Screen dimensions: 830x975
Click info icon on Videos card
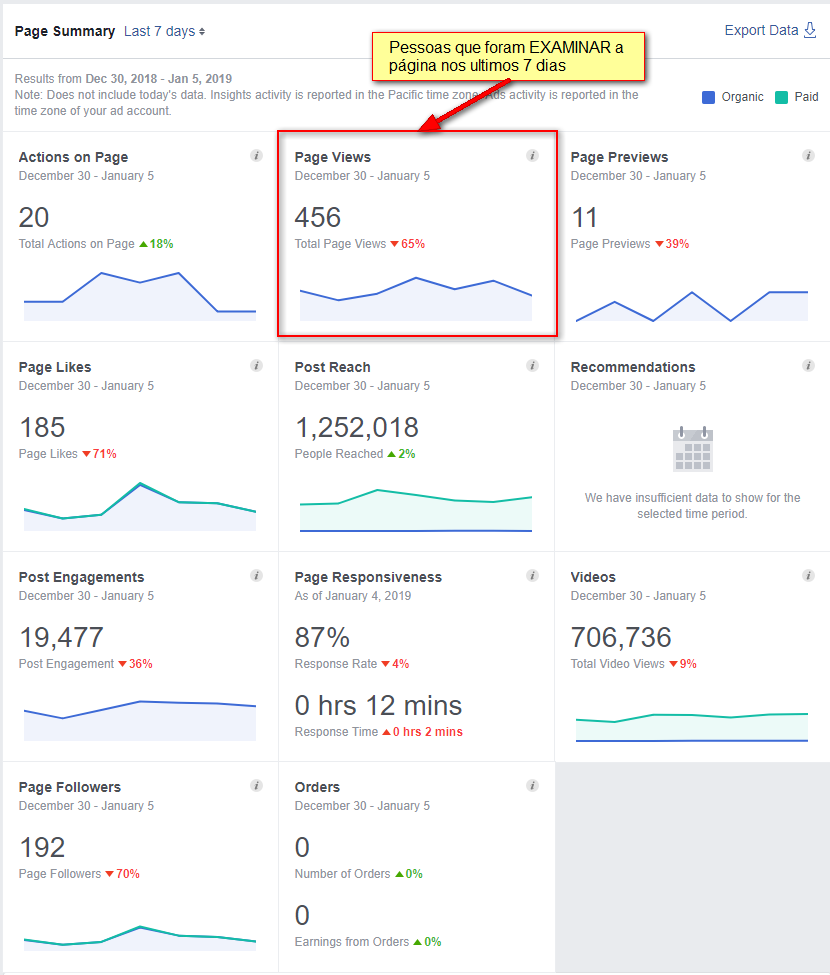(x=808, y=576)
